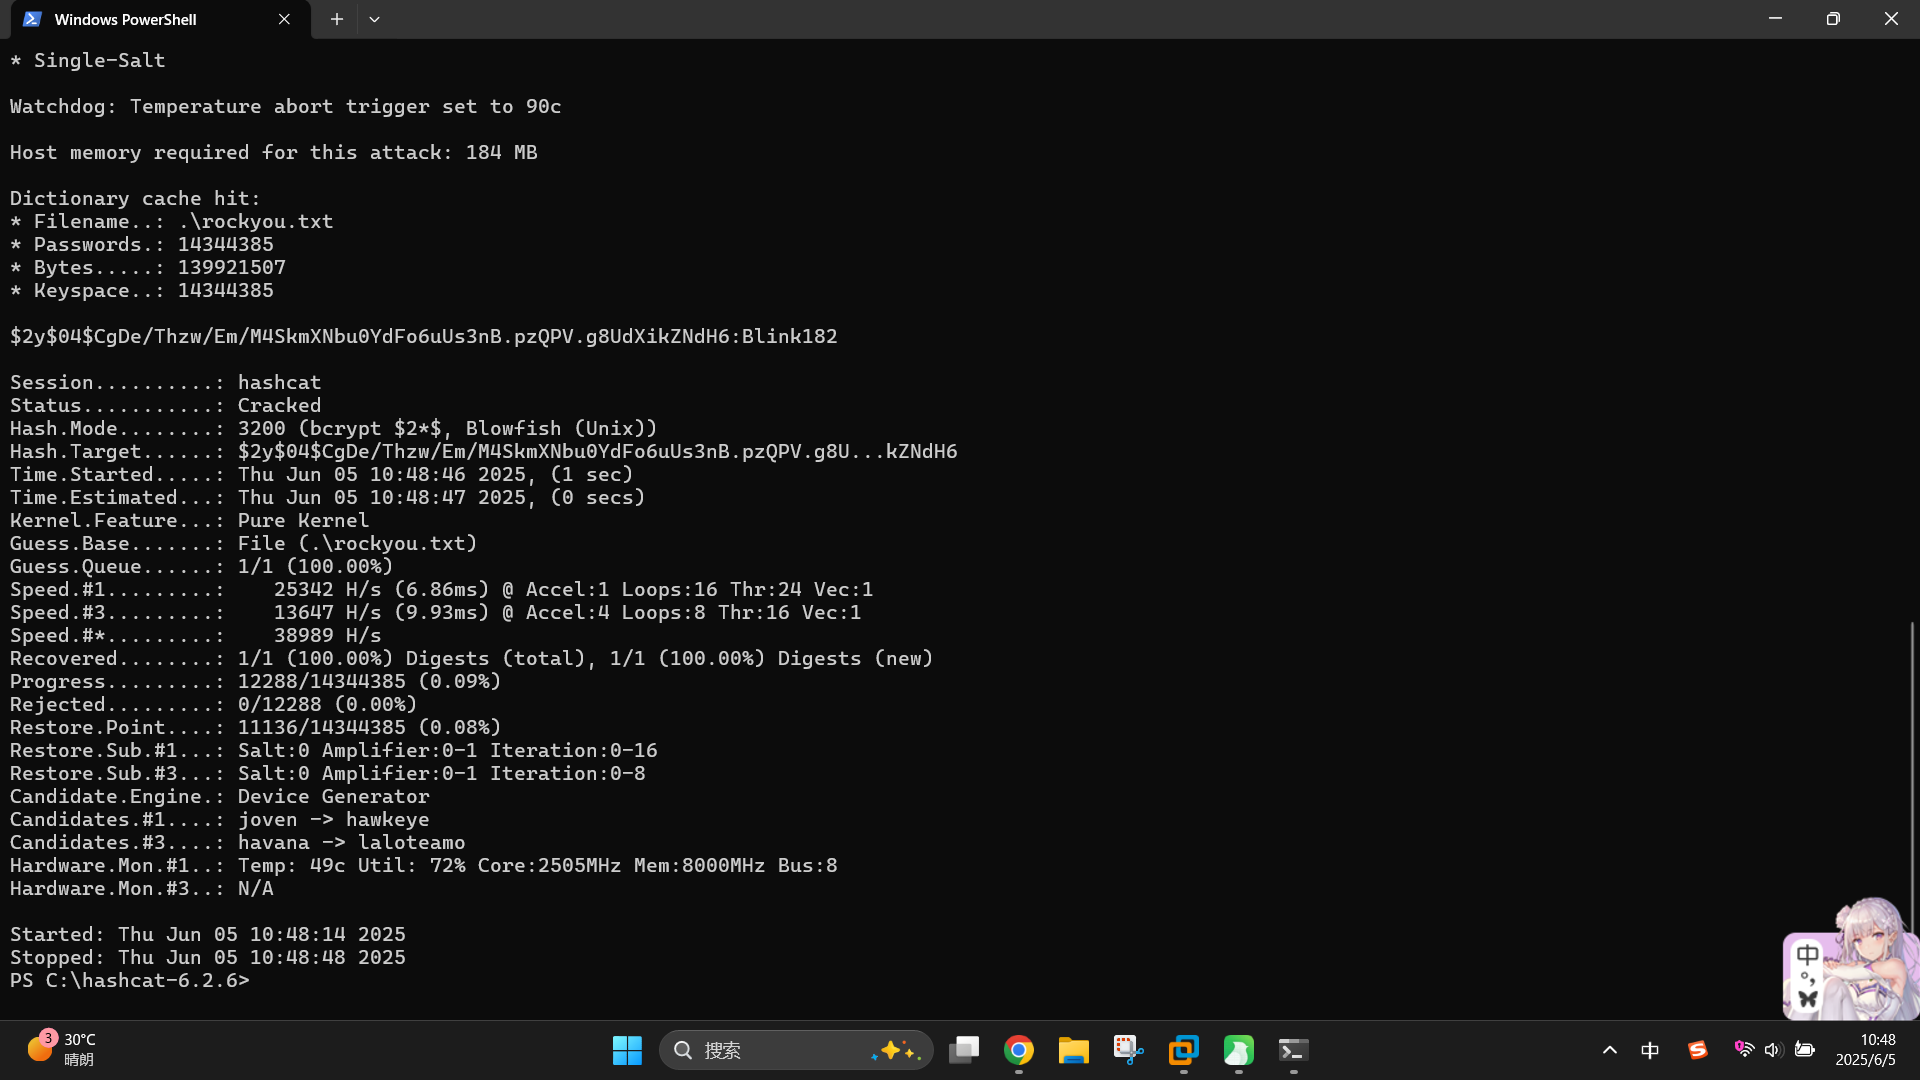Open Task View from the taskbar
This screenshot has width=1920, height=1080.
tap(964, 1050)
